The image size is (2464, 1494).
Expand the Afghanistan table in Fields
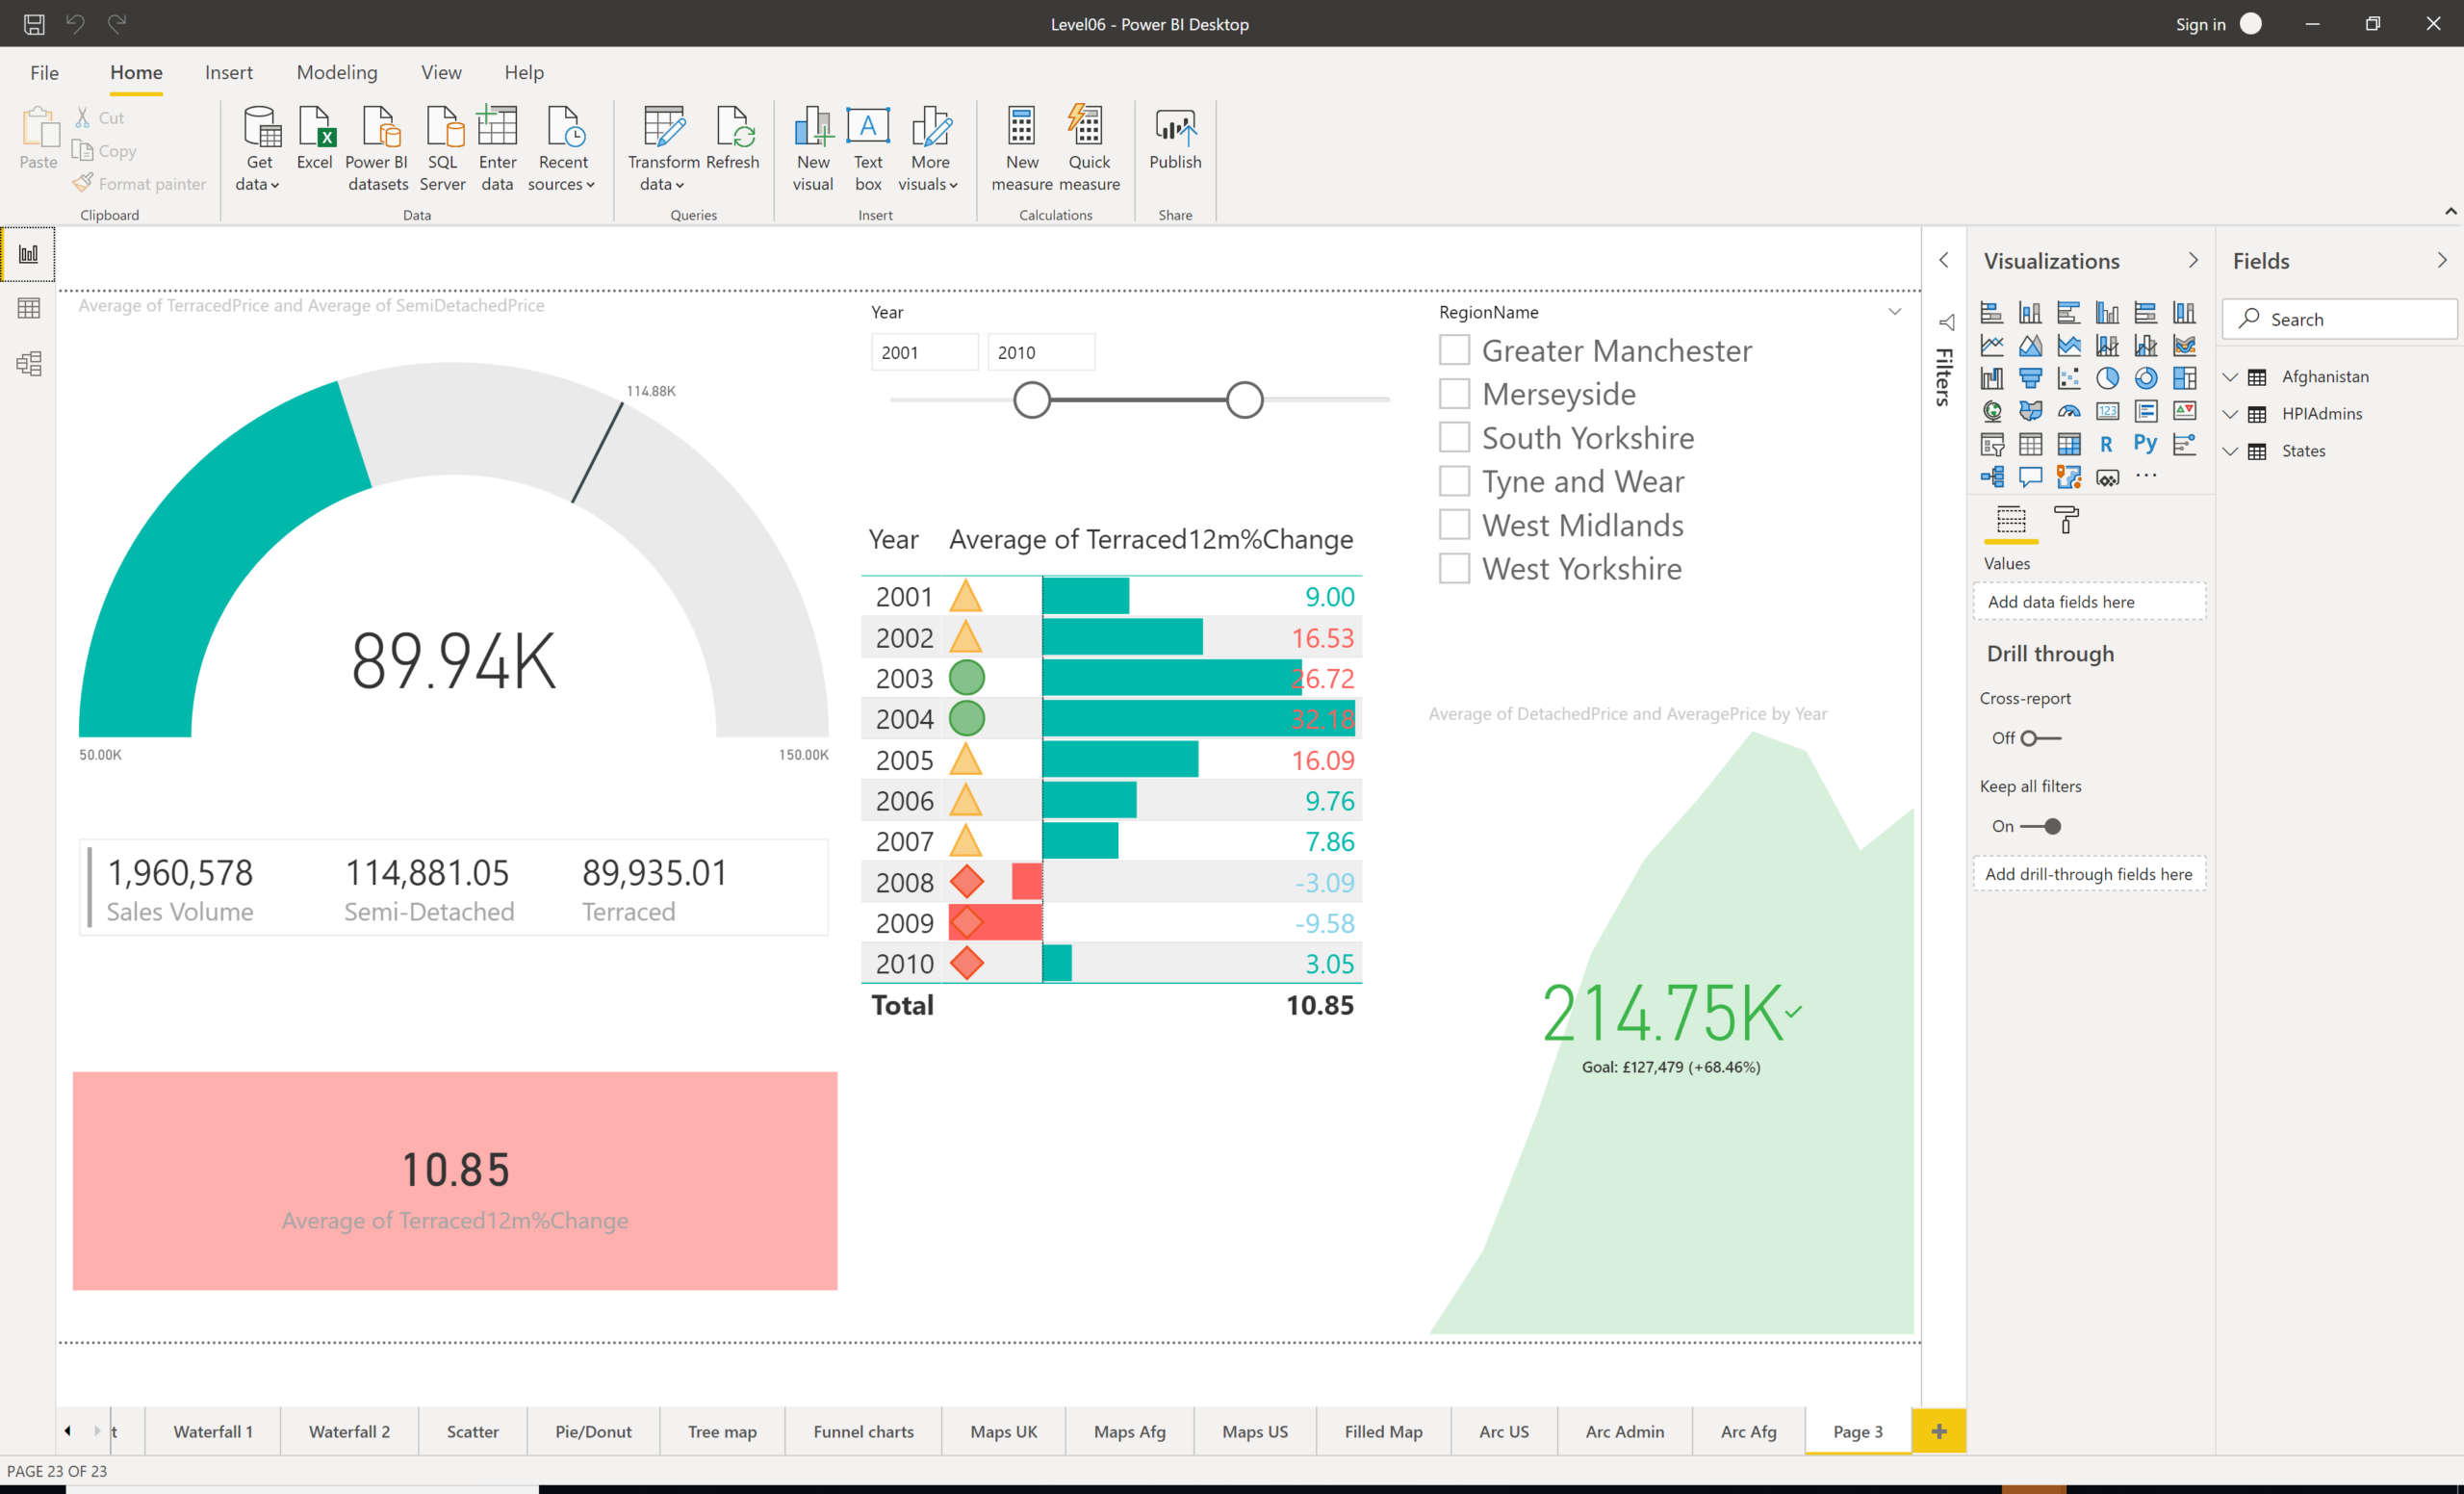tap(2230, 377)
